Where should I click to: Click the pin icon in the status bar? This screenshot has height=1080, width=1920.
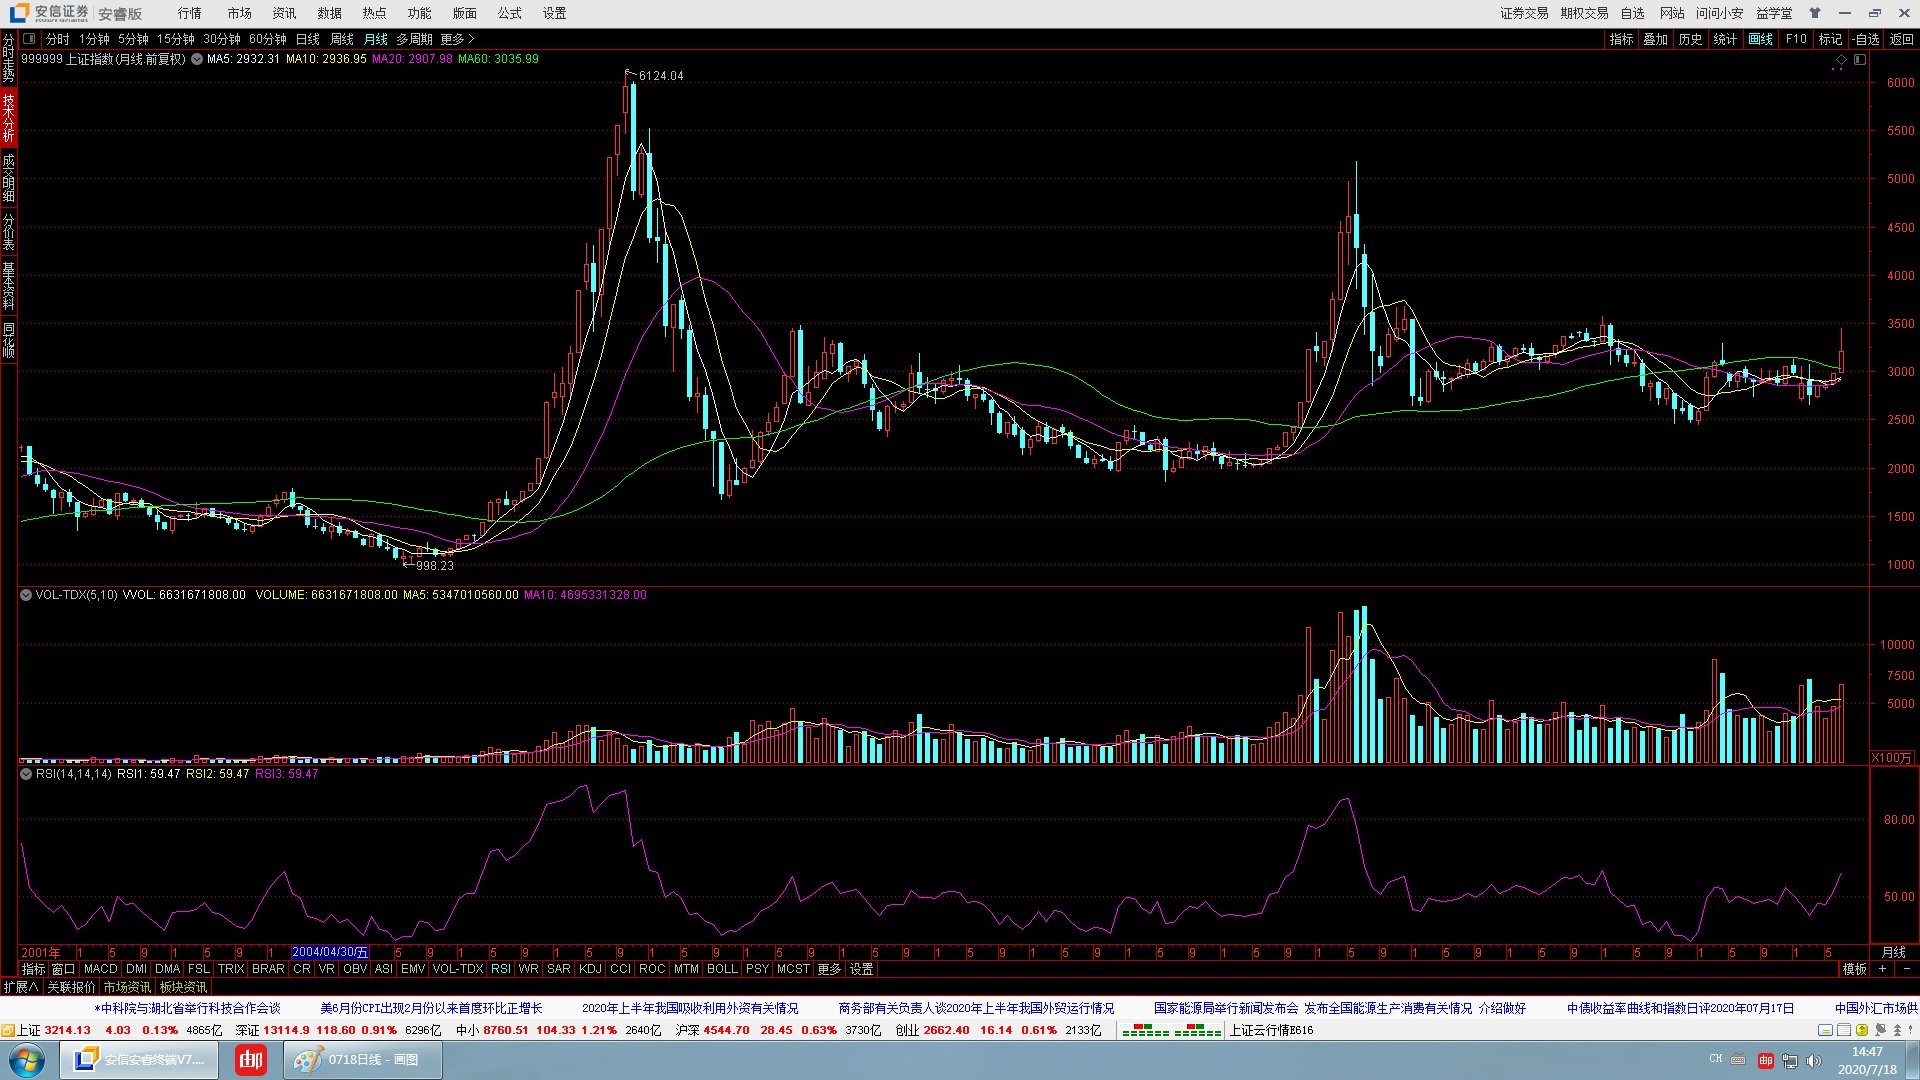(x=1880, y=1030)
